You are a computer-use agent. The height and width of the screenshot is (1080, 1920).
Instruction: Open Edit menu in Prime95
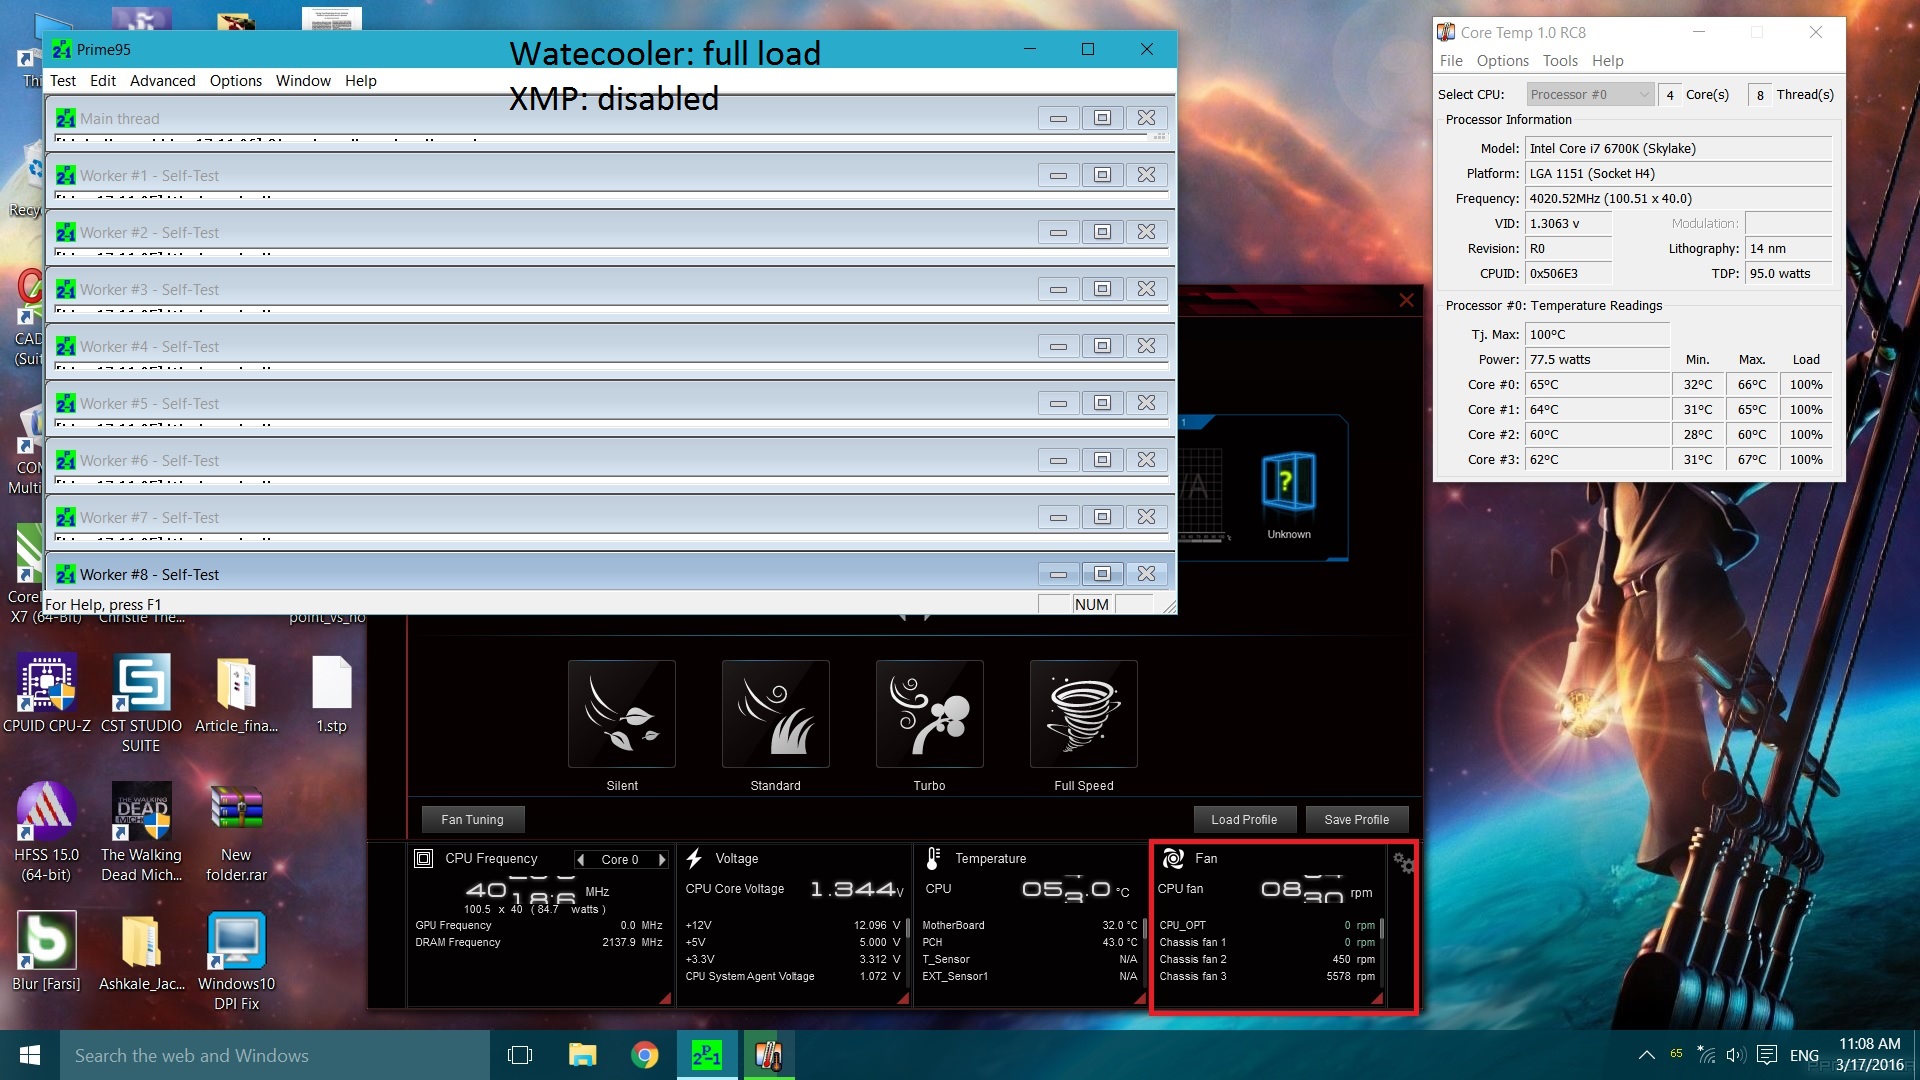[103, 81]
